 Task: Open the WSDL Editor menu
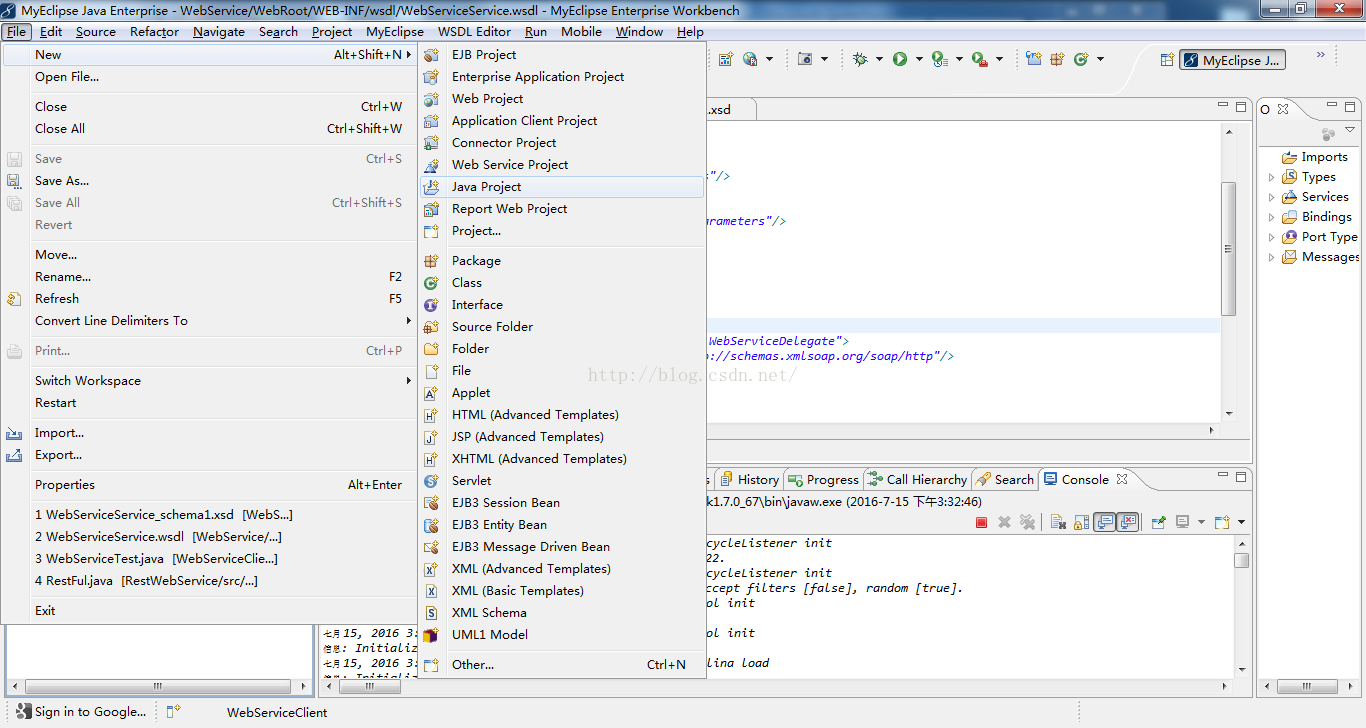[x=474, y=31]
